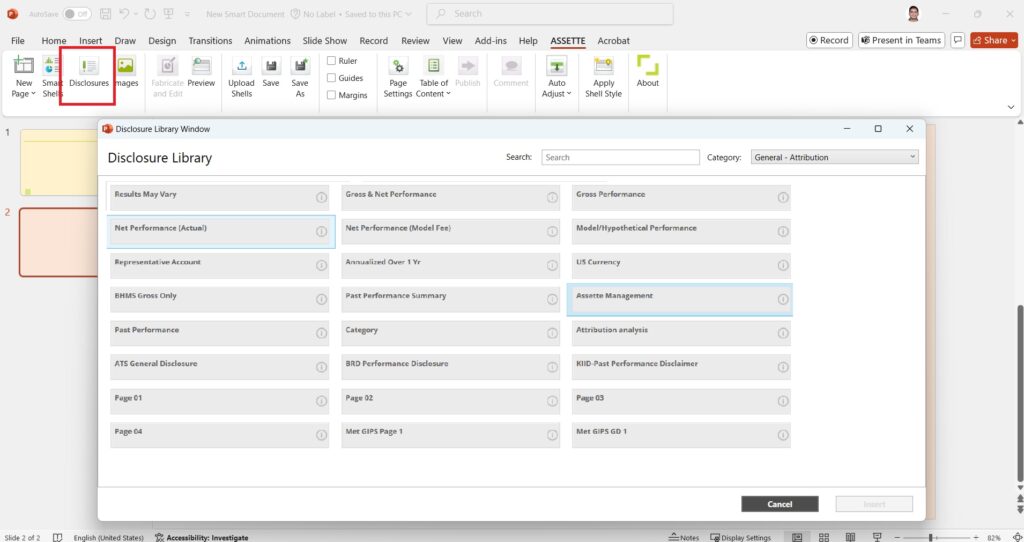Switch to the Add-ins tab

pyautogui.click(x=490, y=40)
